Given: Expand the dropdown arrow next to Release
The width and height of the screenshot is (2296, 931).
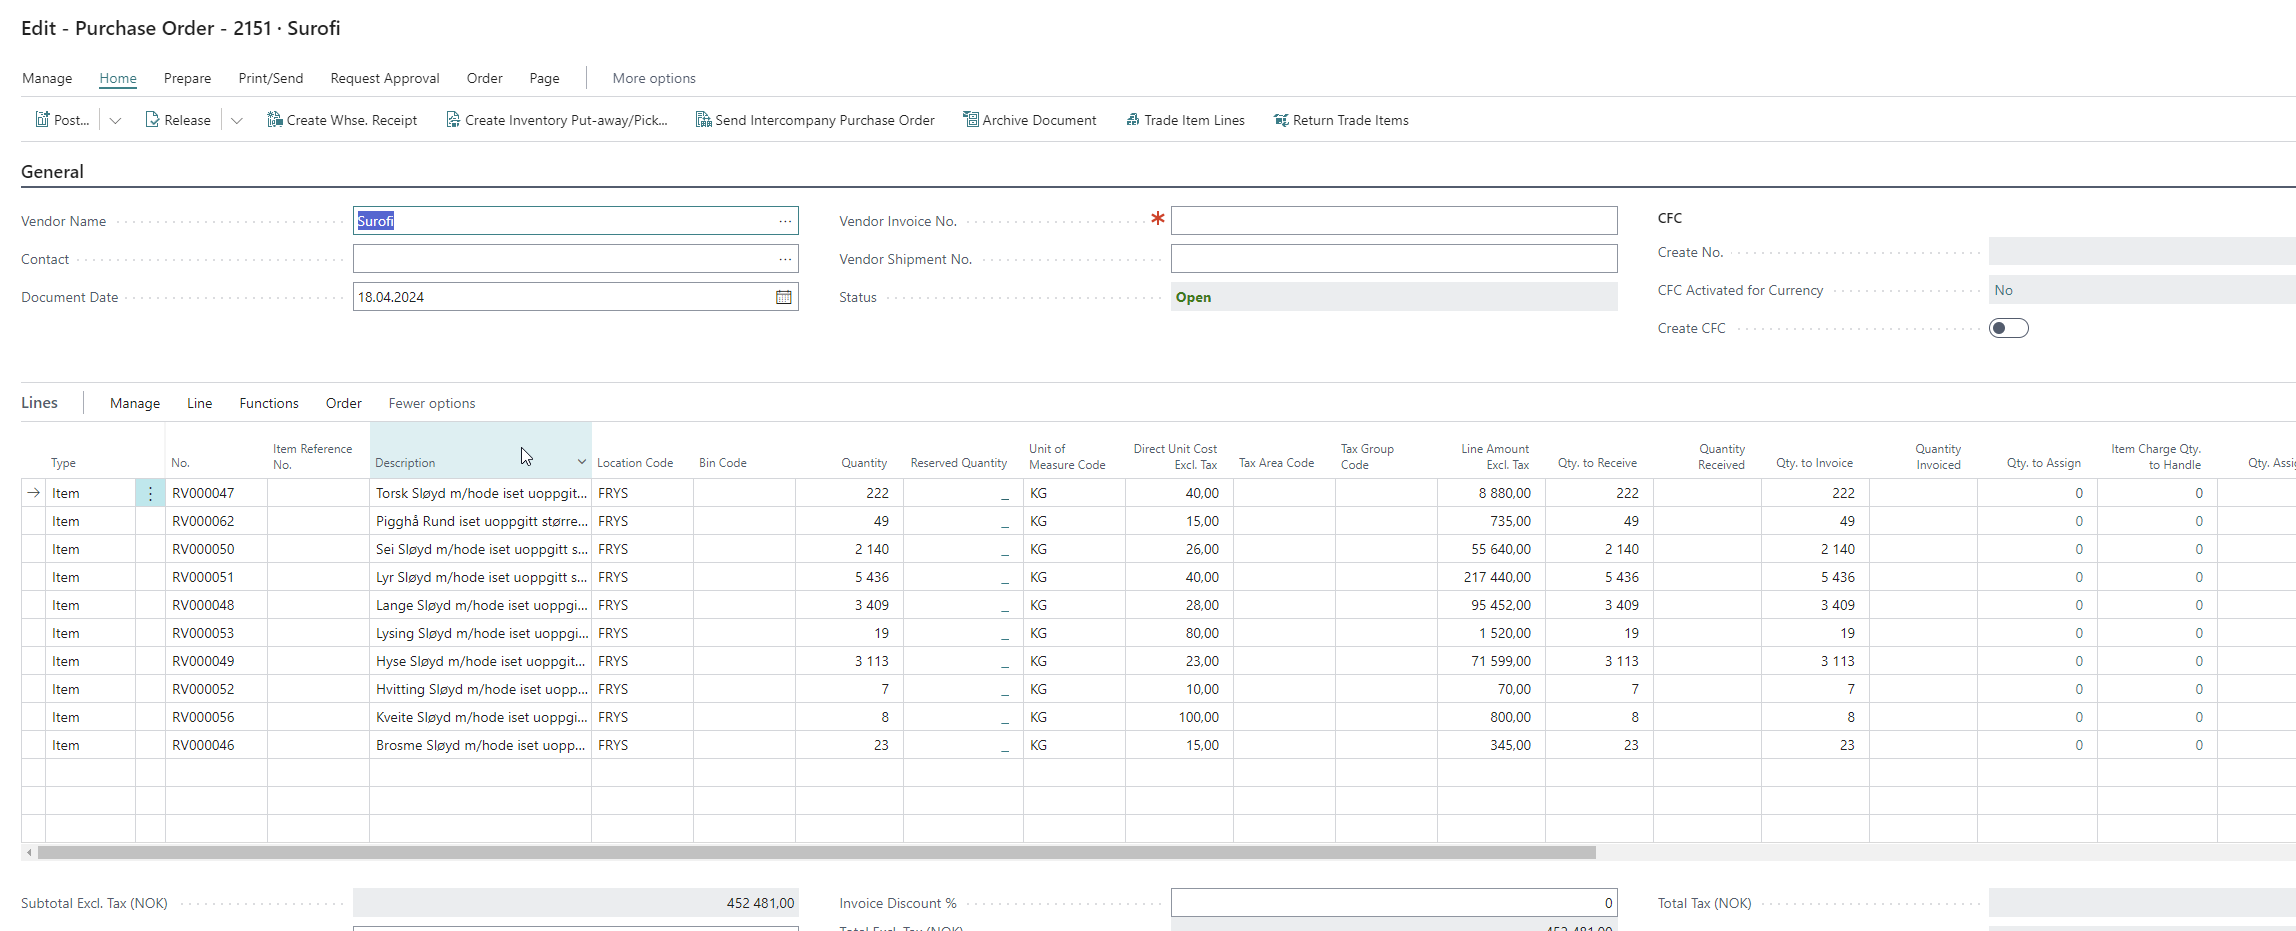Looking at the screenshot, I should click(x=237, y=120).
